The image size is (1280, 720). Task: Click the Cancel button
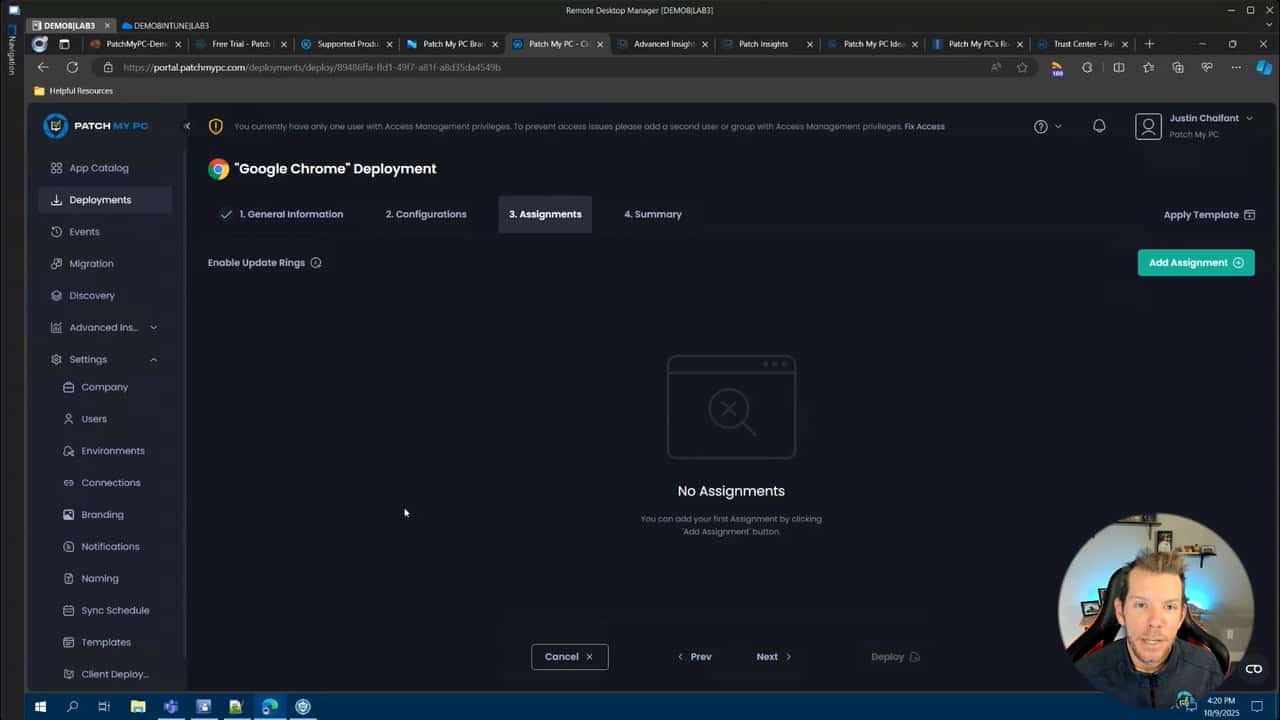coord(569,657)
